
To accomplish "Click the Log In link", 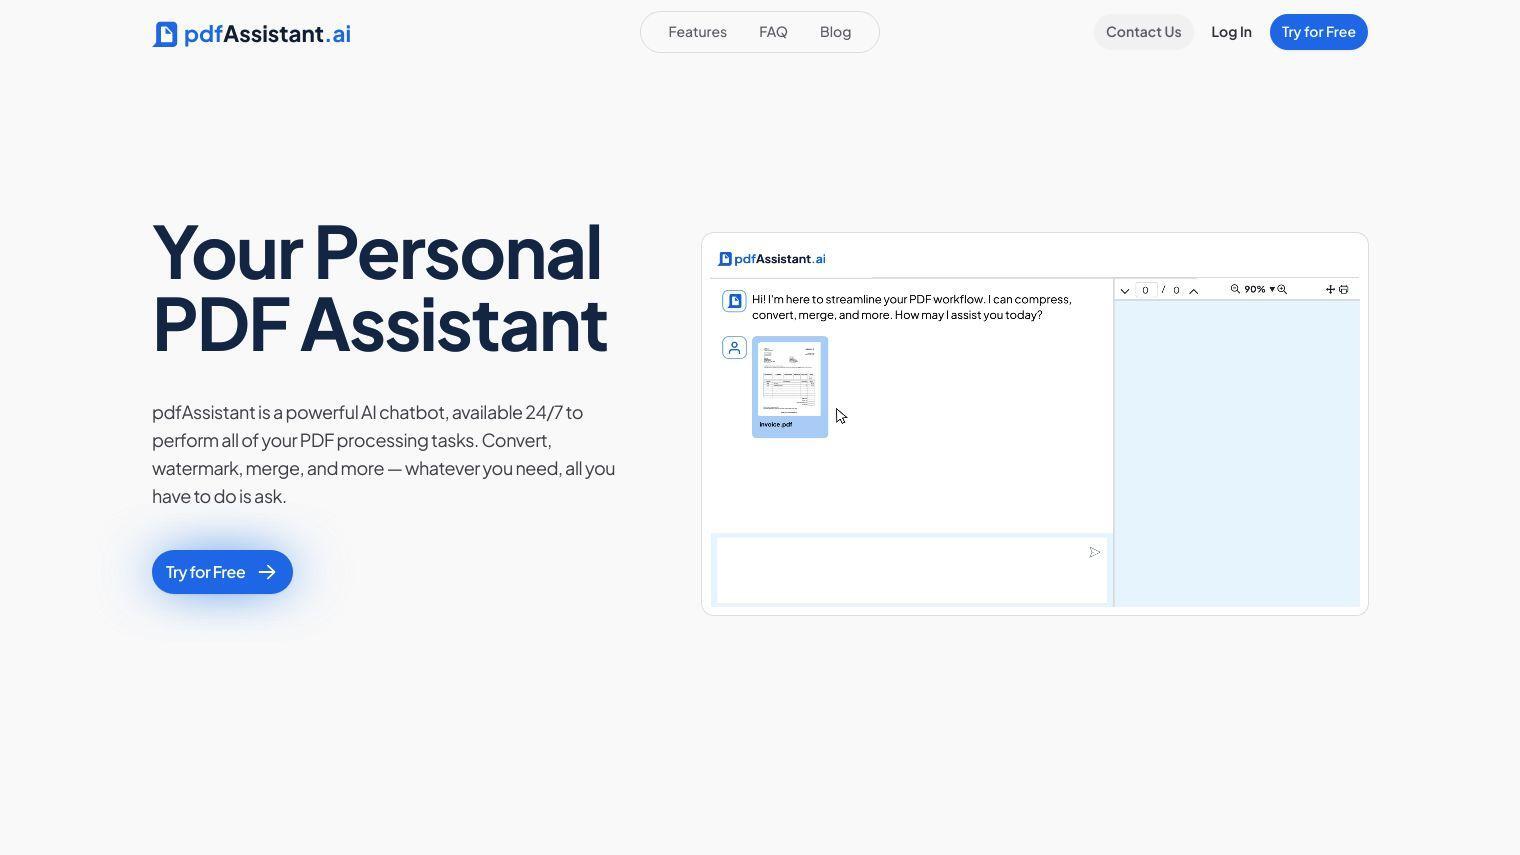I will coord(1231,32).
